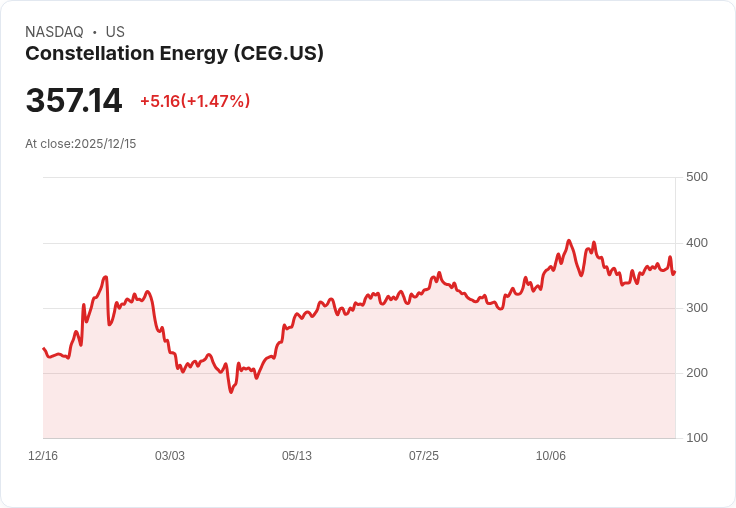Click the 07/25 date on x-axis

point(424,456)
